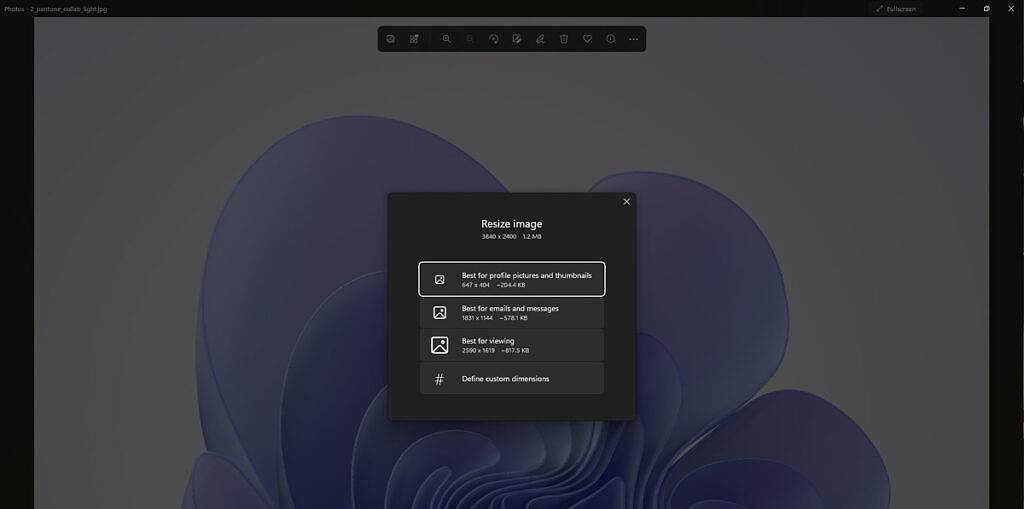This screenshot has width=1024, height=509.
Task: Open 'Define custom dimensions' option
Action: [511, 379]
